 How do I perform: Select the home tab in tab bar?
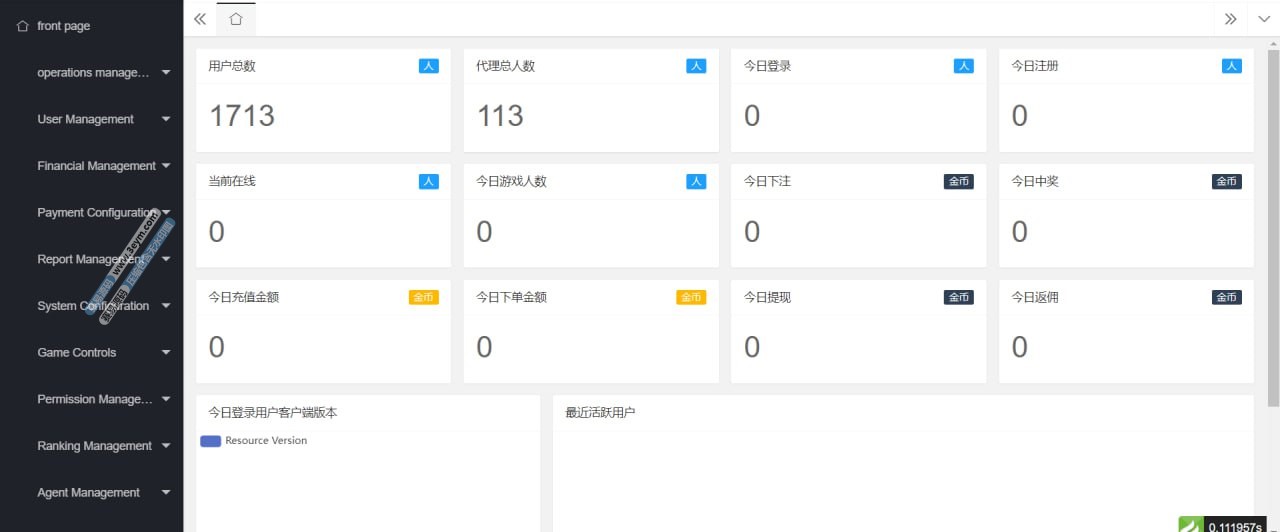pos(235,19)
